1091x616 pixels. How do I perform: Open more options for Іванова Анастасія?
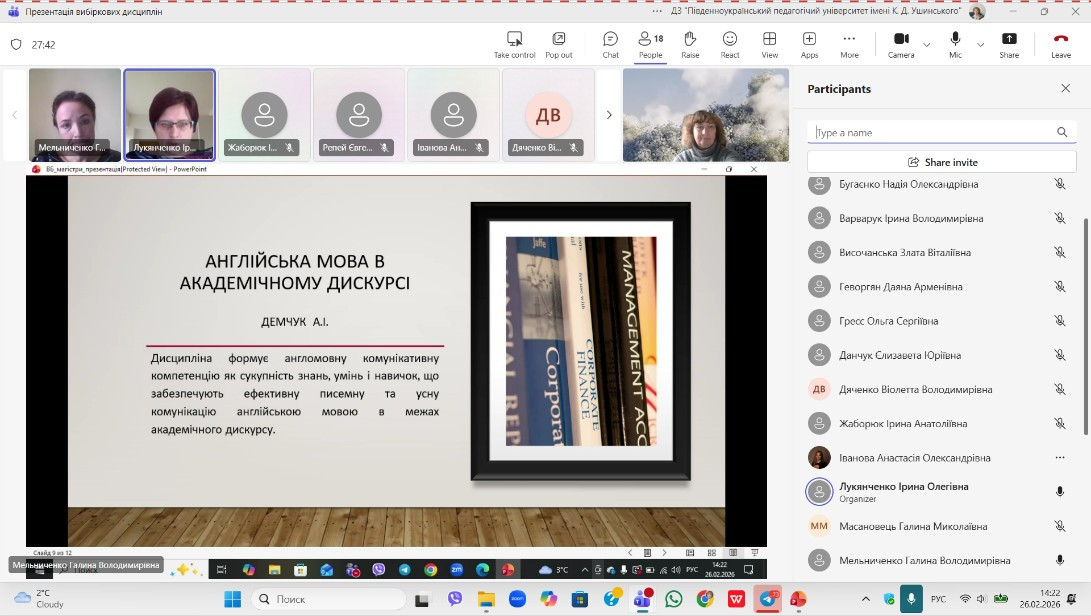coord(1060,458)
